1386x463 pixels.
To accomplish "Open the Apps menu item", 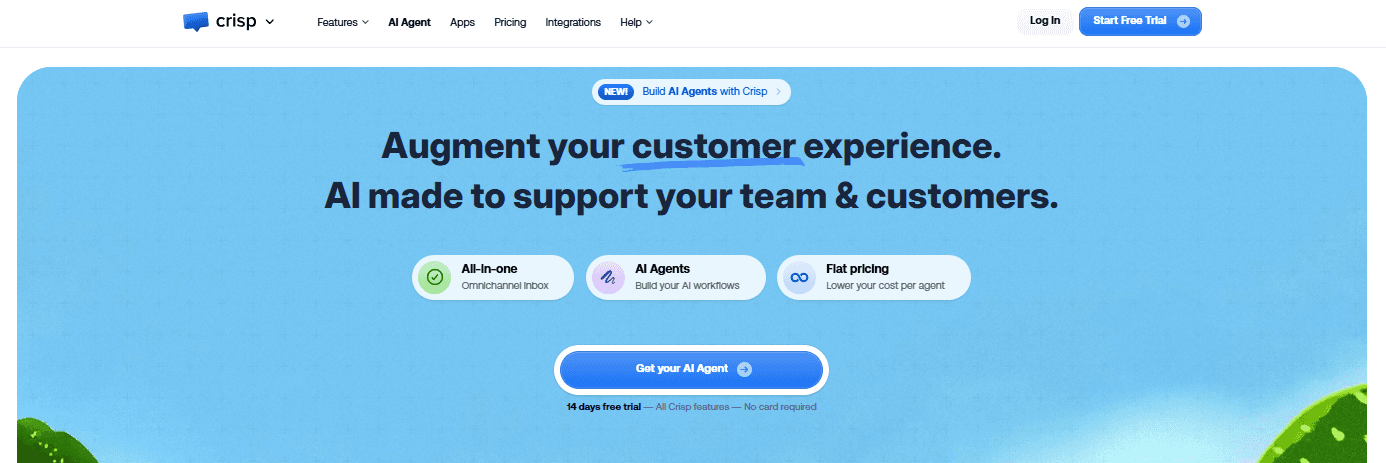I will [x=462, y=22].
